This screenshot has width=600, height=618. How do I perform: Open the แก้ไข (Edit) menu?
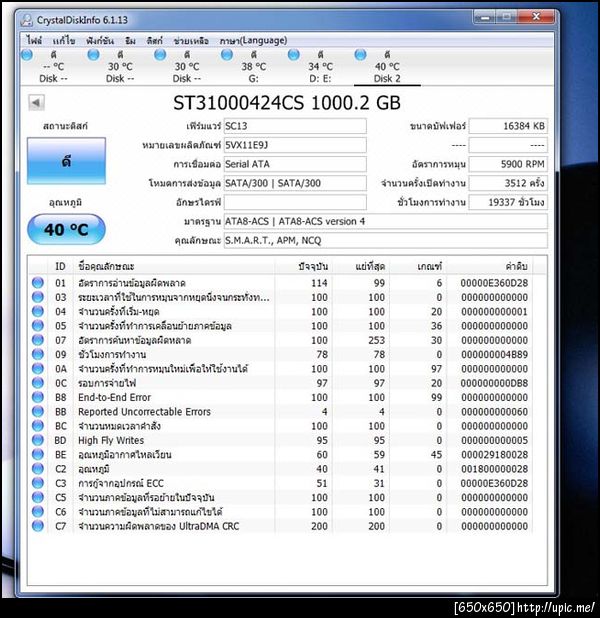pyautogui.click(x=64, y=41)
